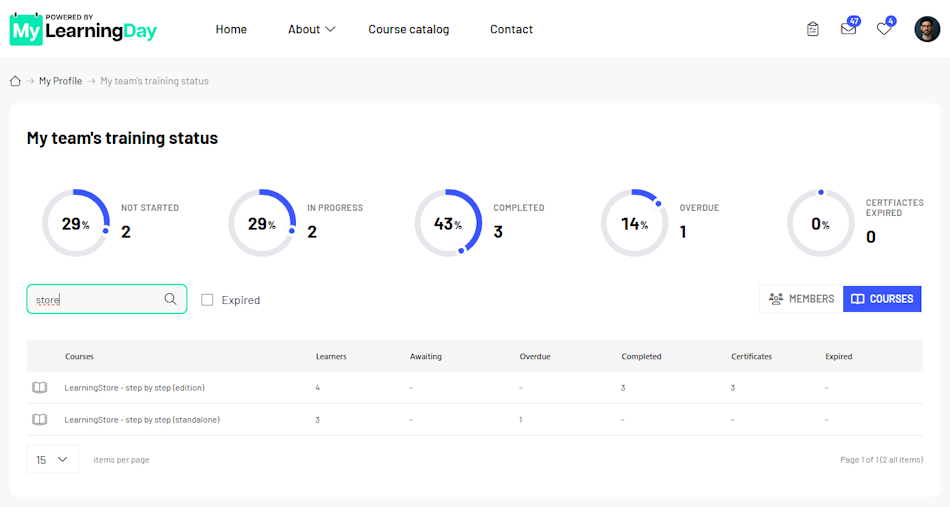Viewport: 950px width, 507px height.
Task: Go to My Profile breadcrumb link
Action: click(x=60, y=81)
